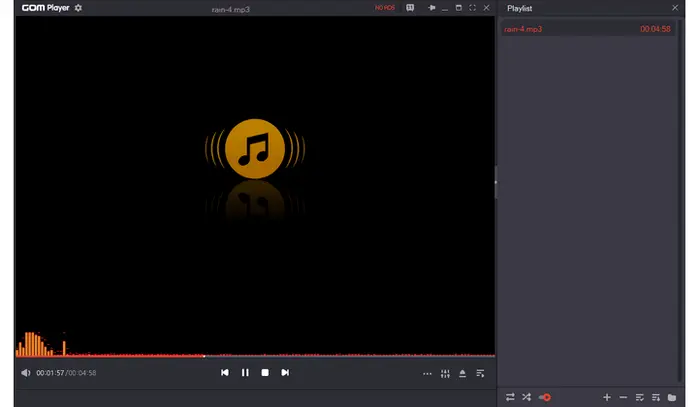
Task: Click the eject/open file icon
Action: 462,374
